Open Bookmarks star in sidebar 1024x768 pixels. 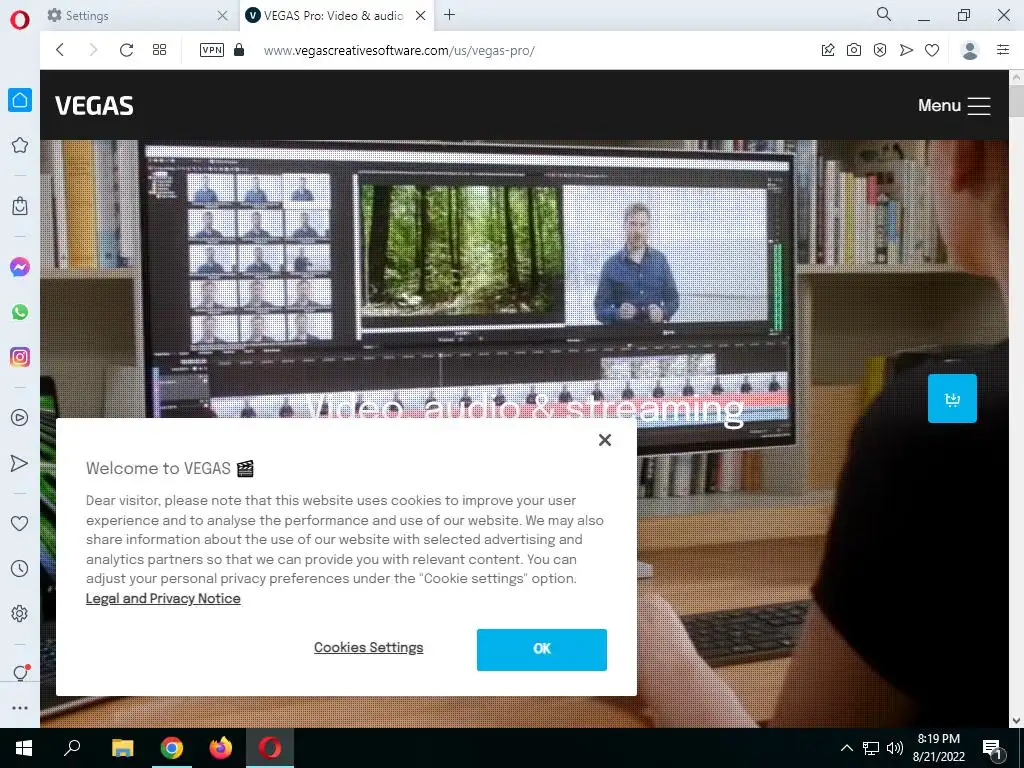[20, 145]
